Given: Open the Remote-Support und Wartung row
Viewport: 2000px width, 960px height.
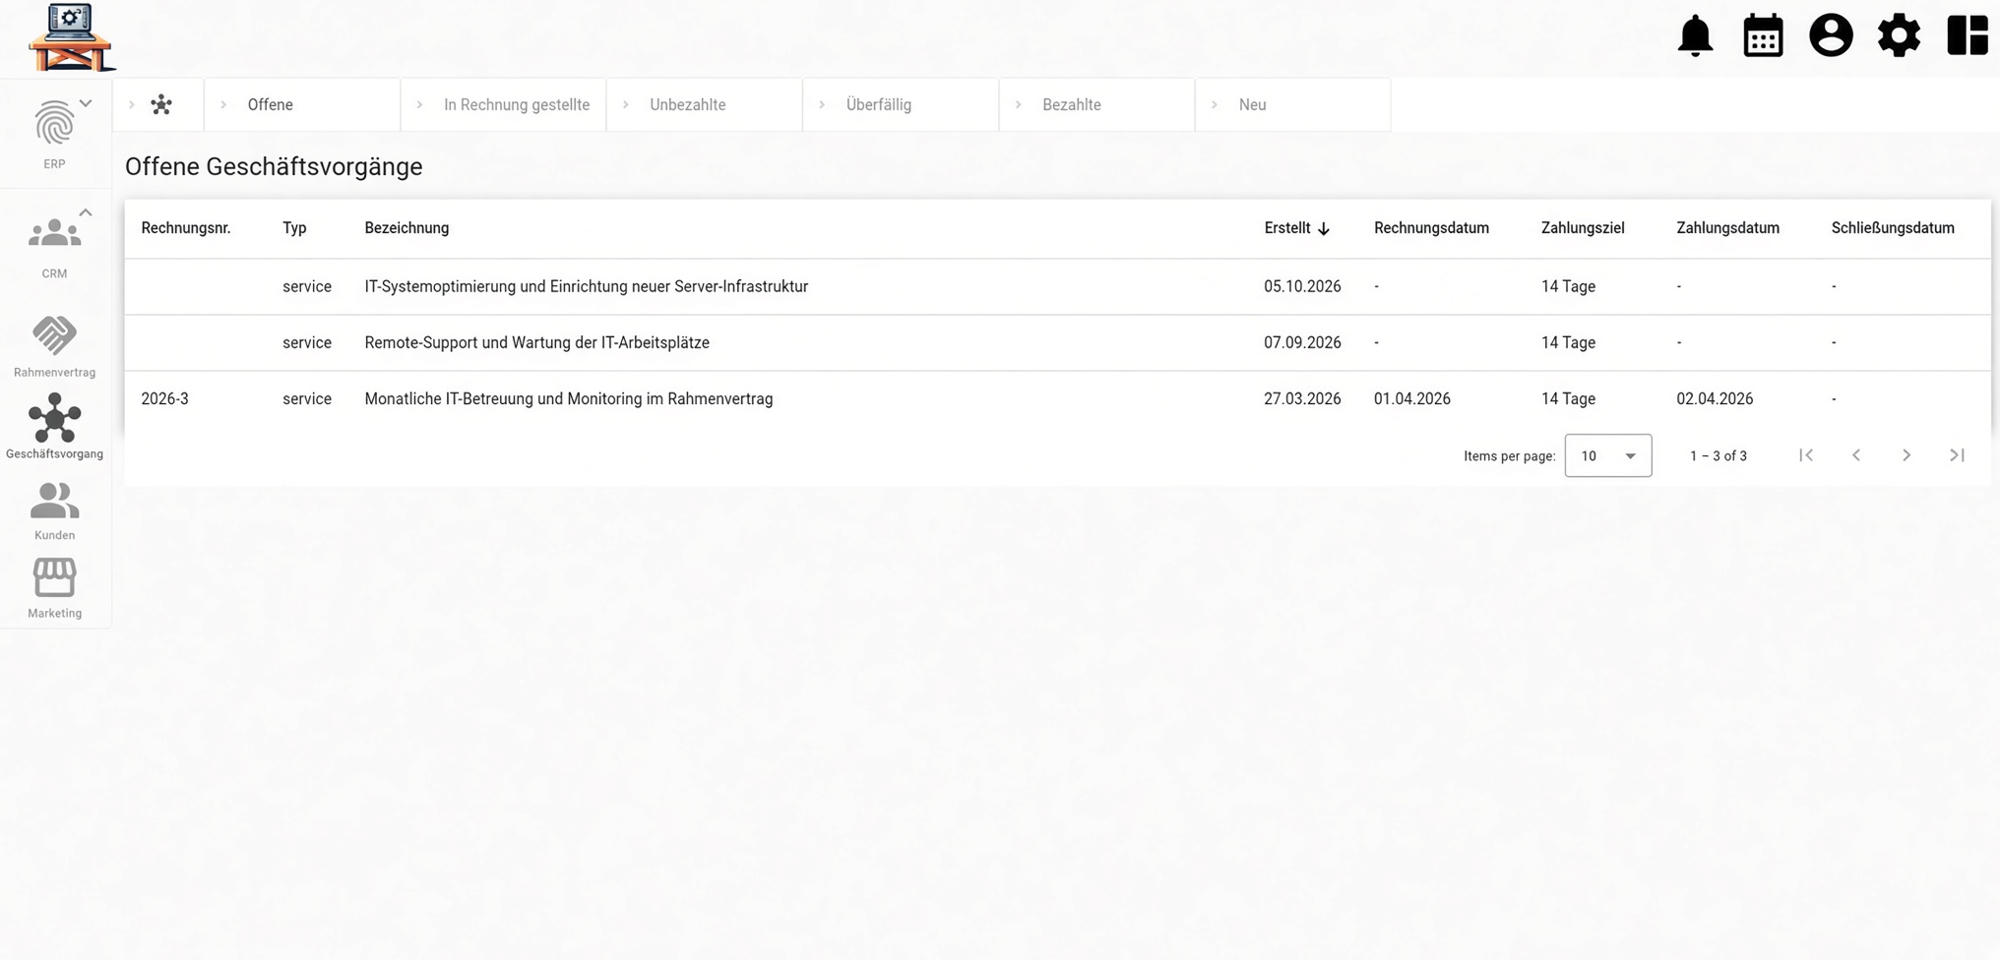Looking at the screenshot, I should coord(1057,343).
